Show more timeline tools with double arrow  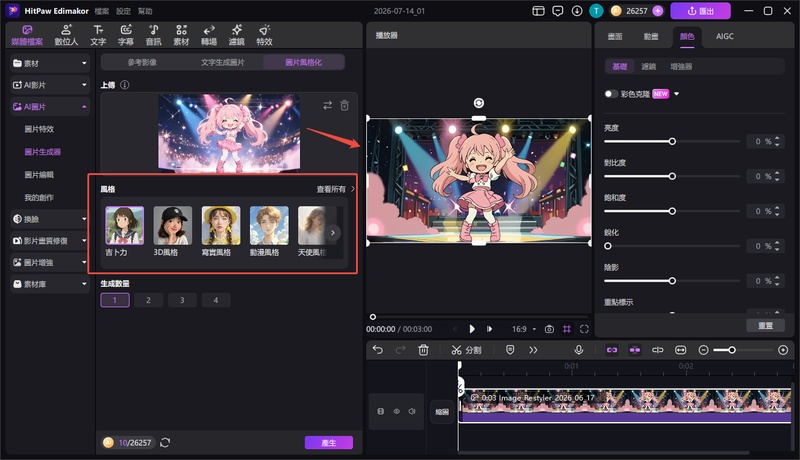[x=533, y=350]
